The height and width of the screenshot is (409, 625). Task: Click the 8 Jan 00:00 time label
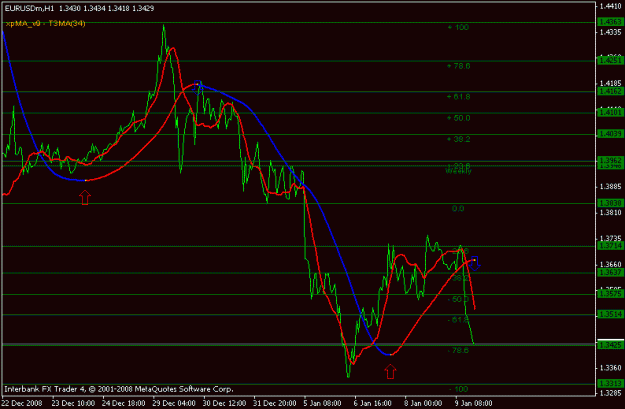(x=423, y=403)
